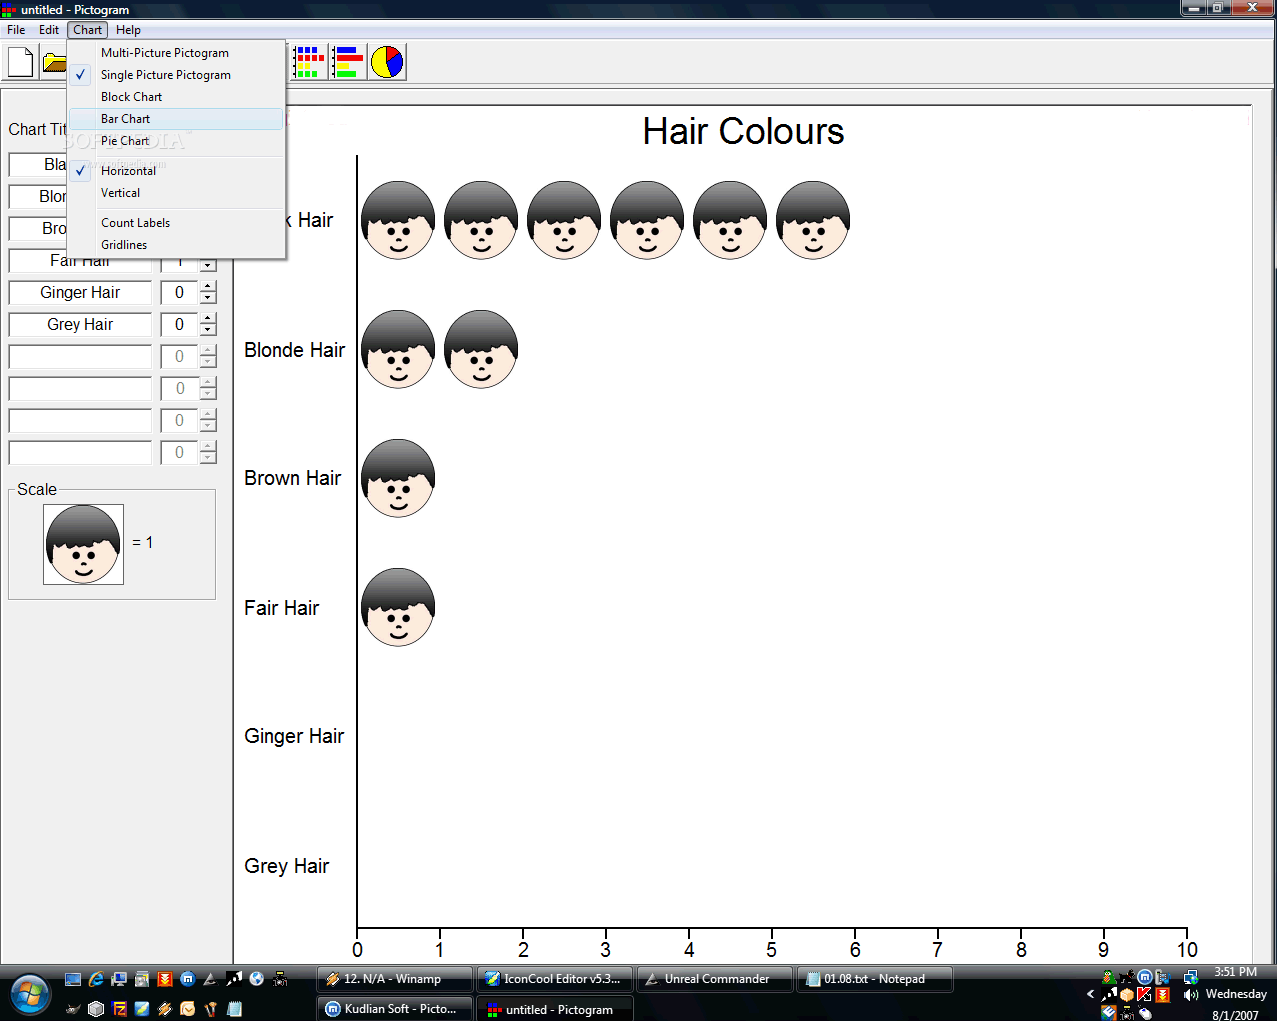Viewport: 1277px width, 1021px height.
Task: Open the Edit menu
Action: 49,30
